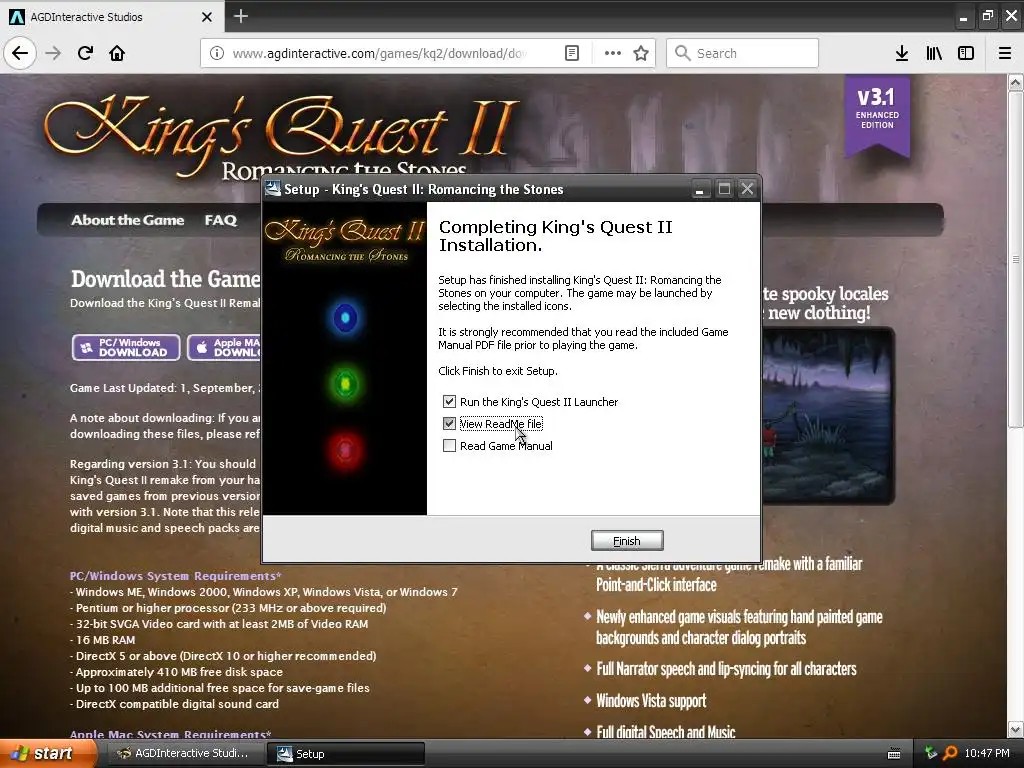Viewport: 1024px width, 768px height.
Task: Click the page scrollbar down arrow
Action: click(1015, 729)
